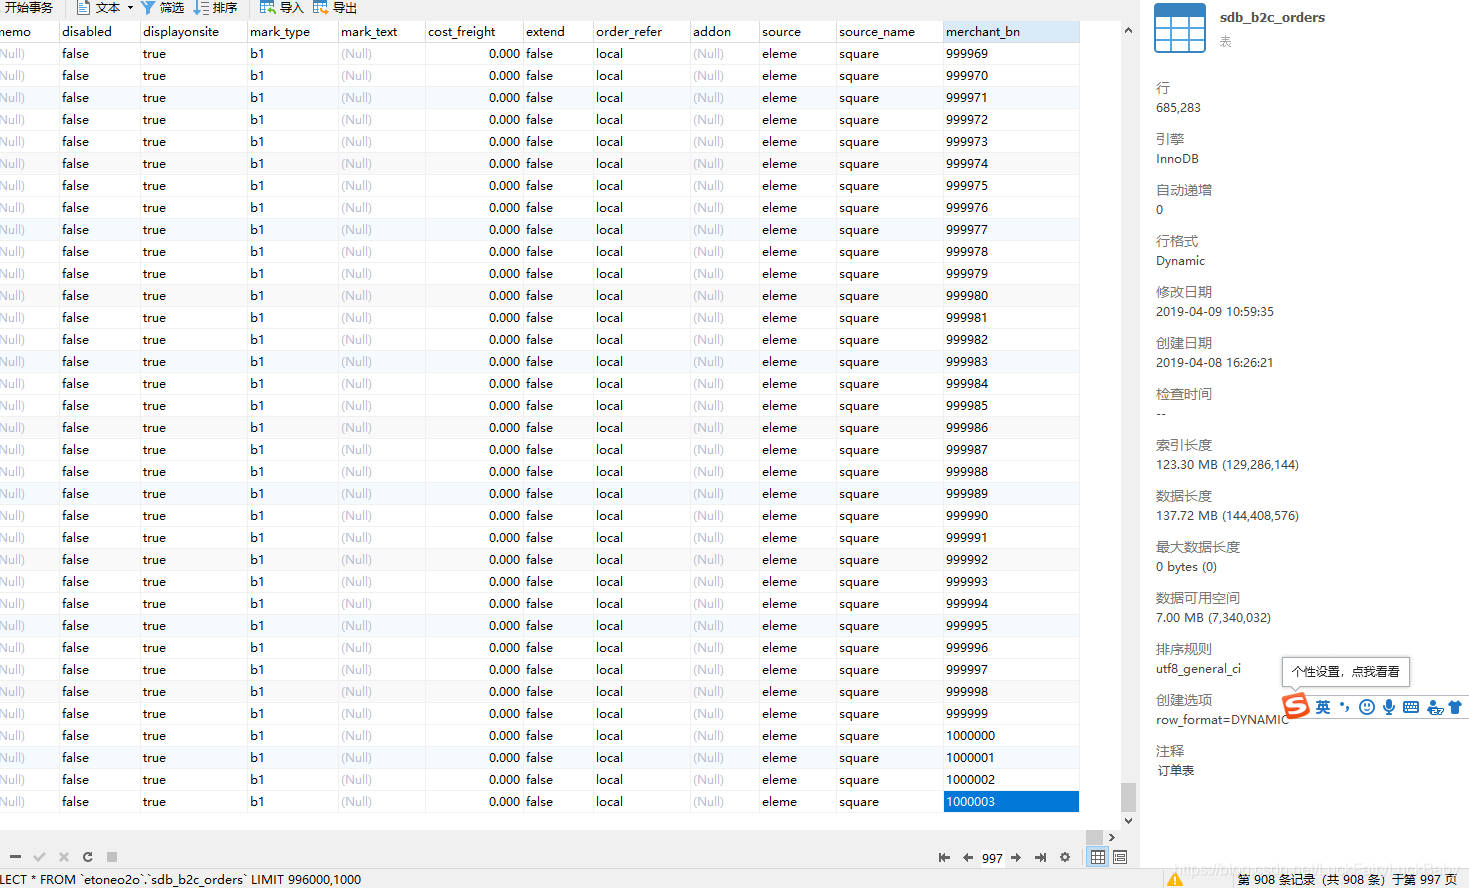Click the 排序 (Sort) toolbar button
Image resolution: width=1469 pixels, height=888 pixels.
click(x=215, y=8)
